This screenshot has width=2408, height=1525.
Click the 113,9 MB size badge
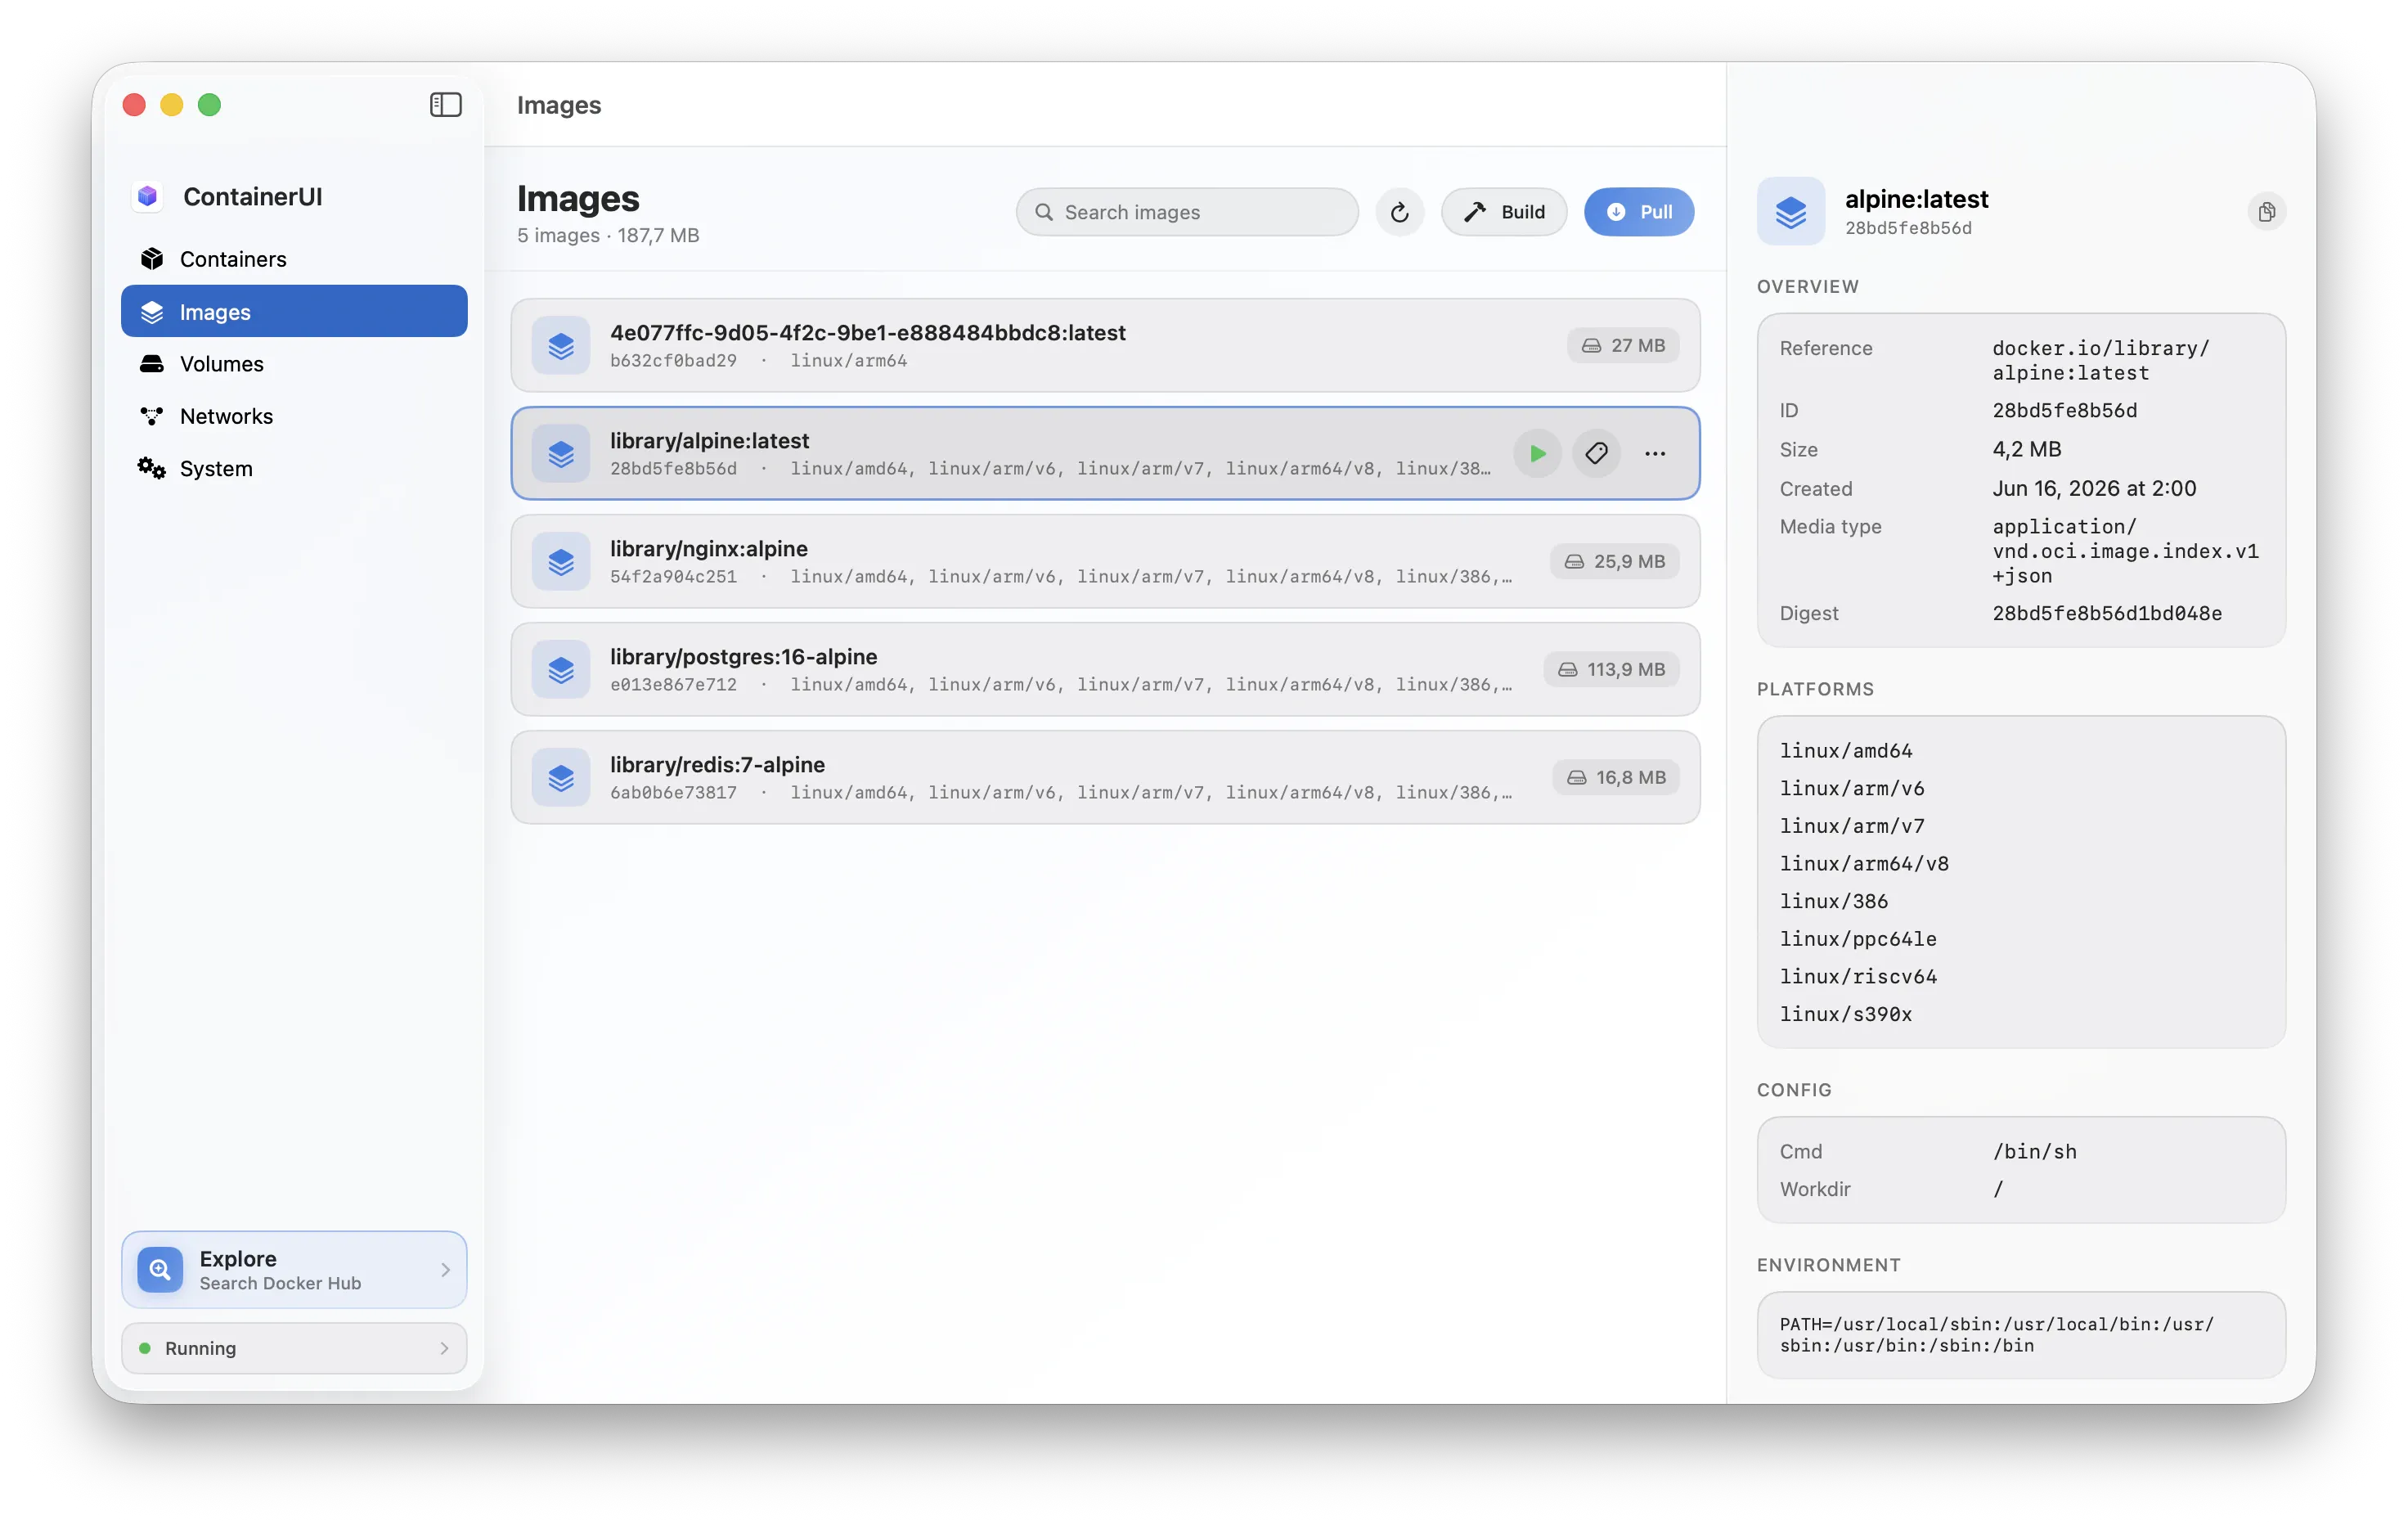click(1611, 670)
